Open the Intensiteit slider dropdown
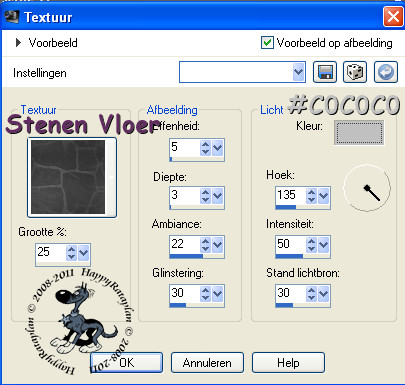The width and height of the screenshot is (405, 385). (x=323, y=245)
